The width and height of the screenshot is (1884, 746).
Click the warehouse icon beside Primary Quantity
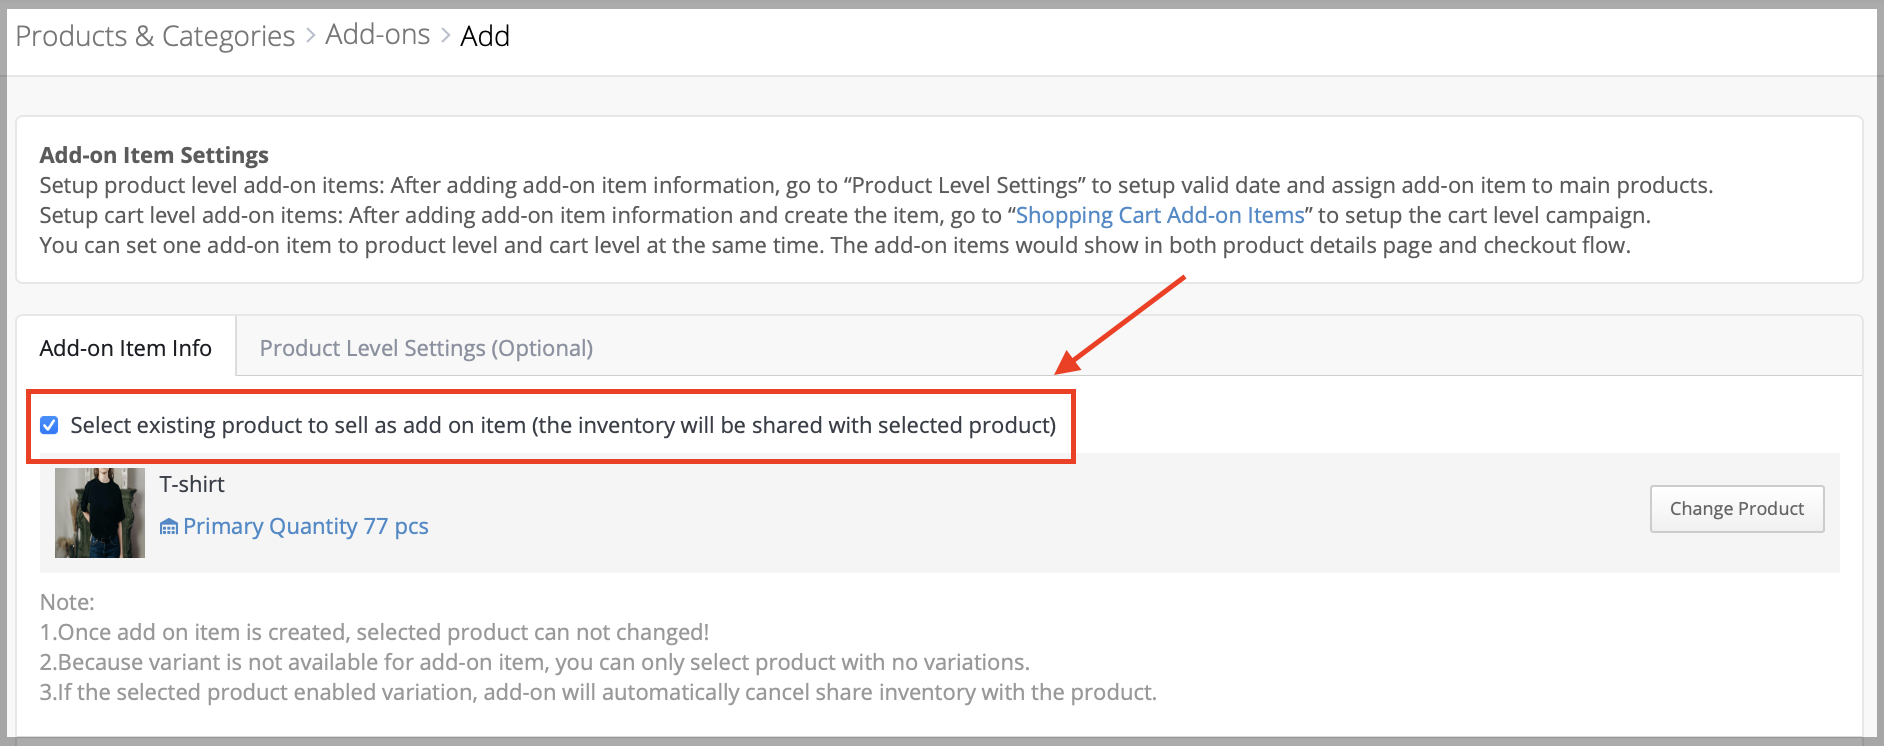[x=169, y=527]
